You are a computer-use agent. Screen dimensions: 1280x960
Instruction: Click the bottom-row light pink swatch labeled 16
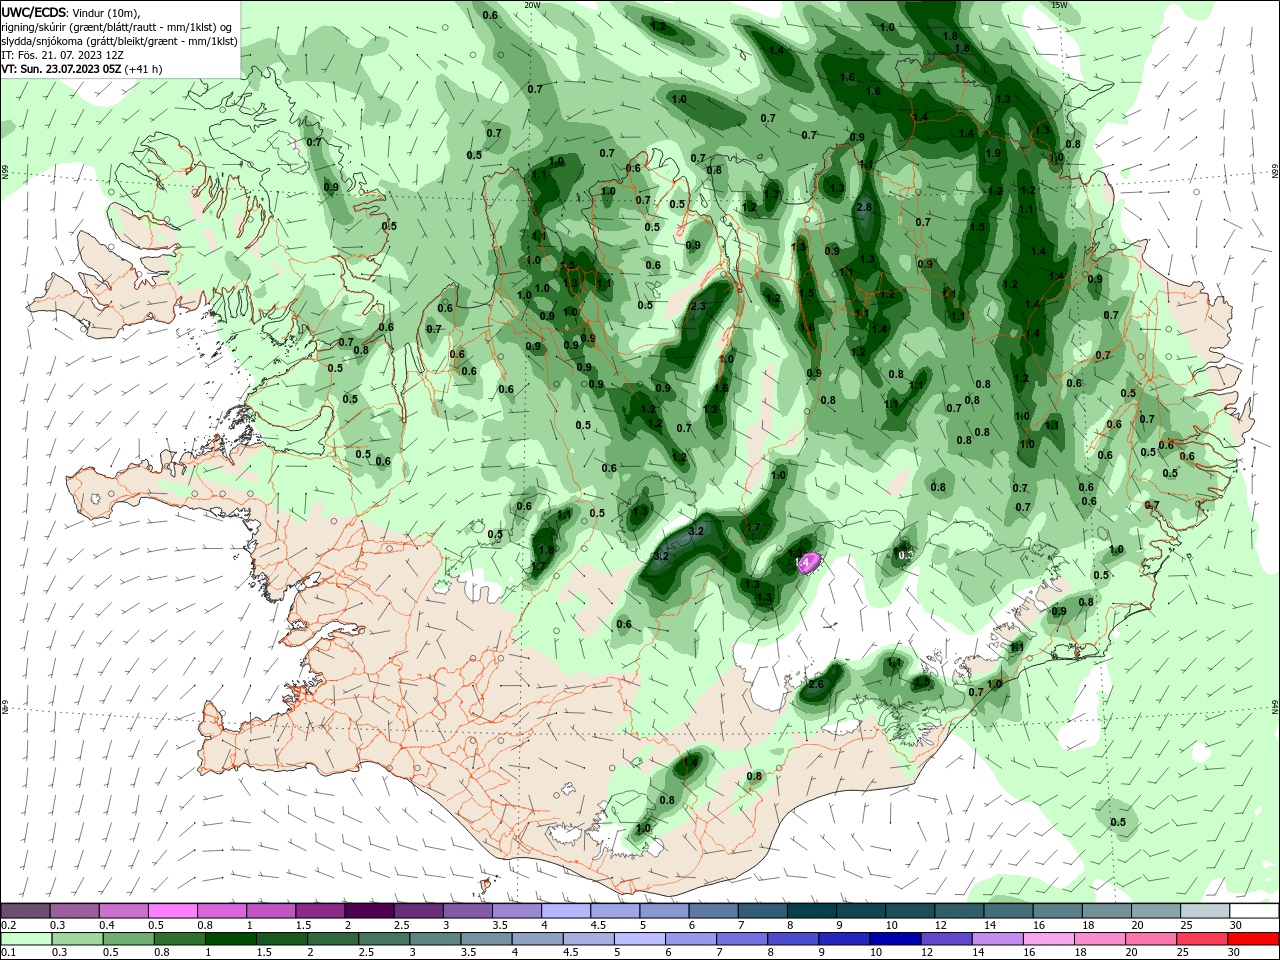[1048, 940]
